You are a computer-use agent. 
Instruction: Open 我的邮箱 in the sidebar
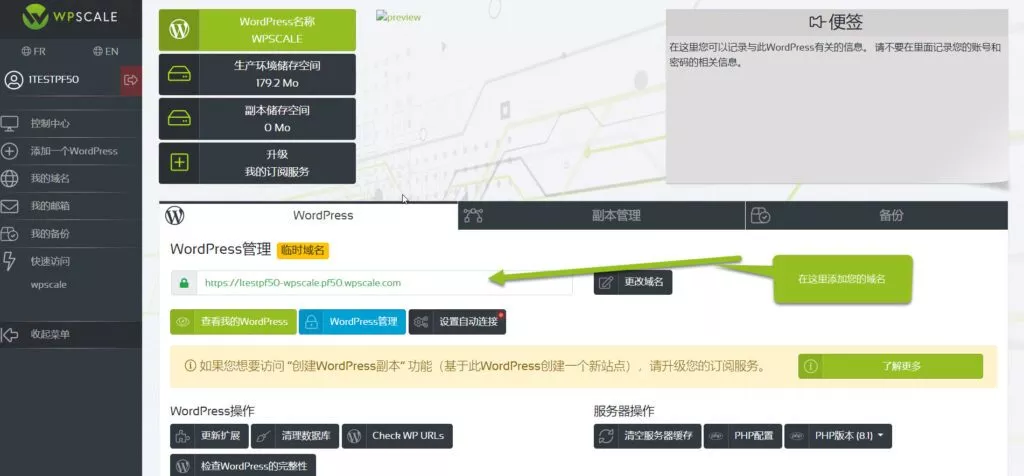click(x=50, y=206)
